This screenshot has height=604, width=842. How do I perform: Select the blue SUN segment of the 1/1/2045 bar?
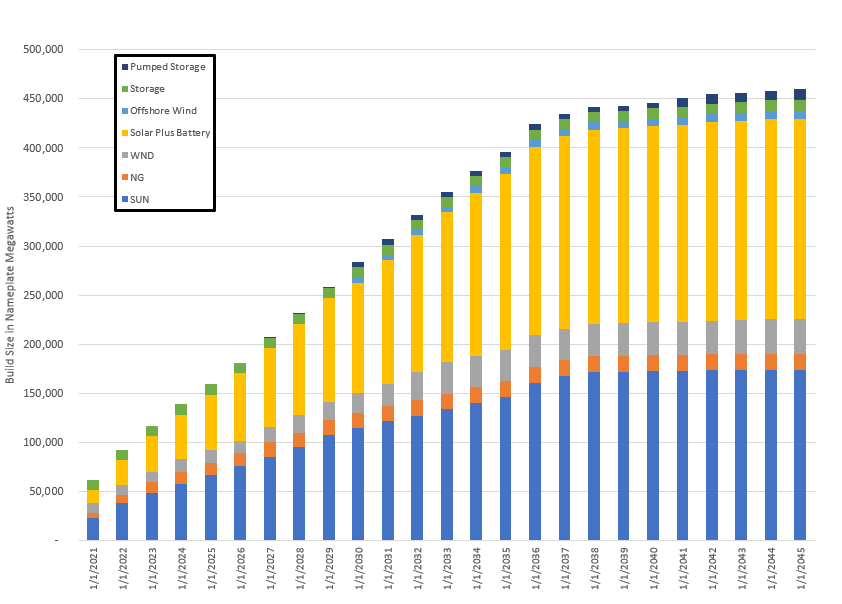(800, 455)
